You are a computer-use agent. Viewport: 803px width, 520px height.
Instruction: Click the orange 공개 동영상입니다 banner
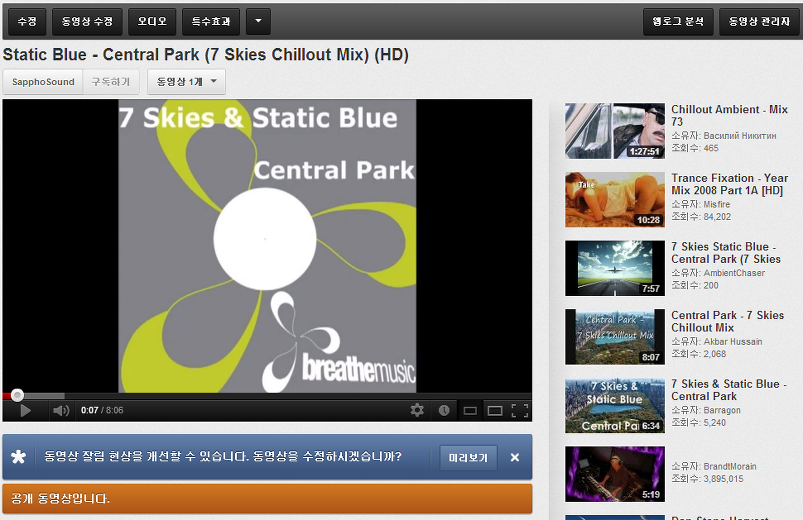[x=267, y=498]
